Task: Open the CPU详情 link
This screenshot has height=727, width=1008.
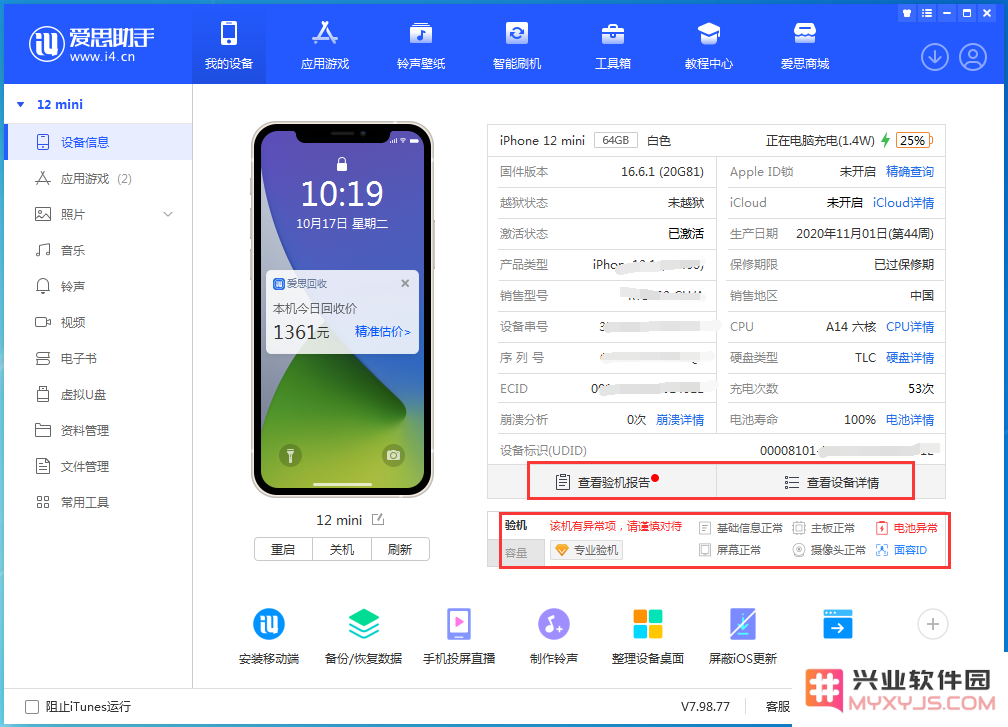Action: tap(910, 327)
